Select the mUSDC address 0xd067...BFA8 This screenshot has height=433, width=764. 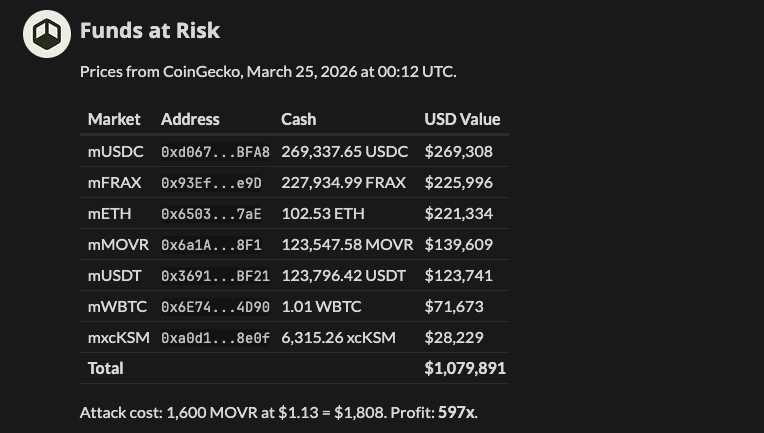[215, 152]
